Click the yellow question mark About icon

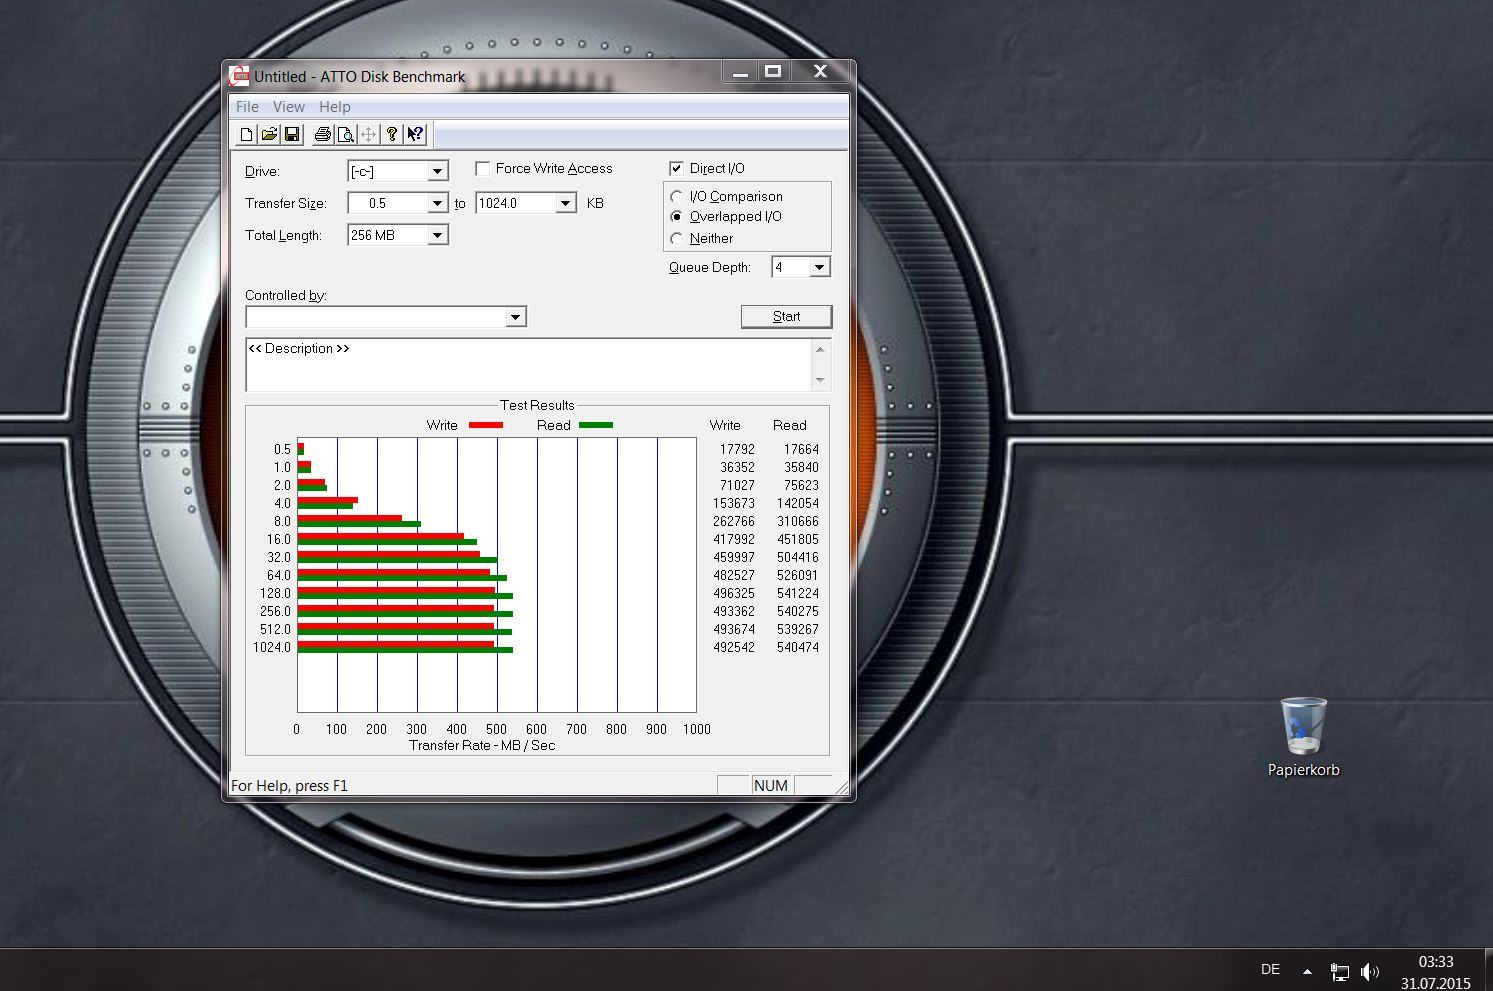[392, 134]
